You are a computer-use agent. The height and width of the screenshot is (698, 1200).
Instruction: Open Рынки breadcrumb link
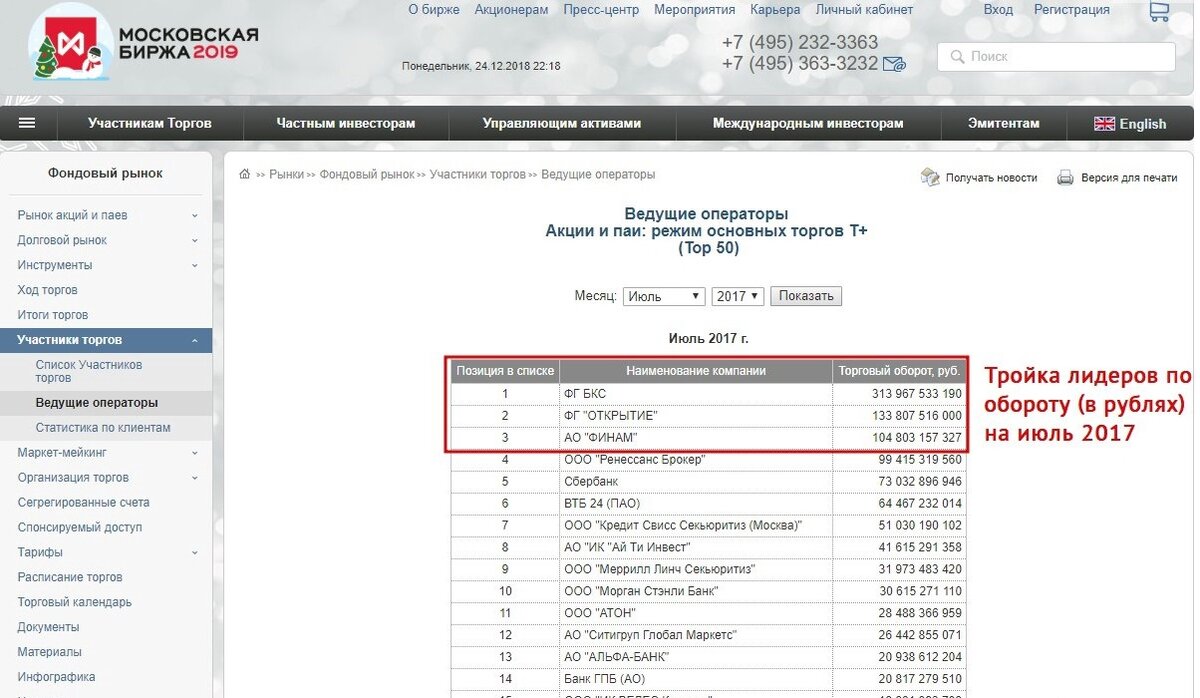pos(286,174)
